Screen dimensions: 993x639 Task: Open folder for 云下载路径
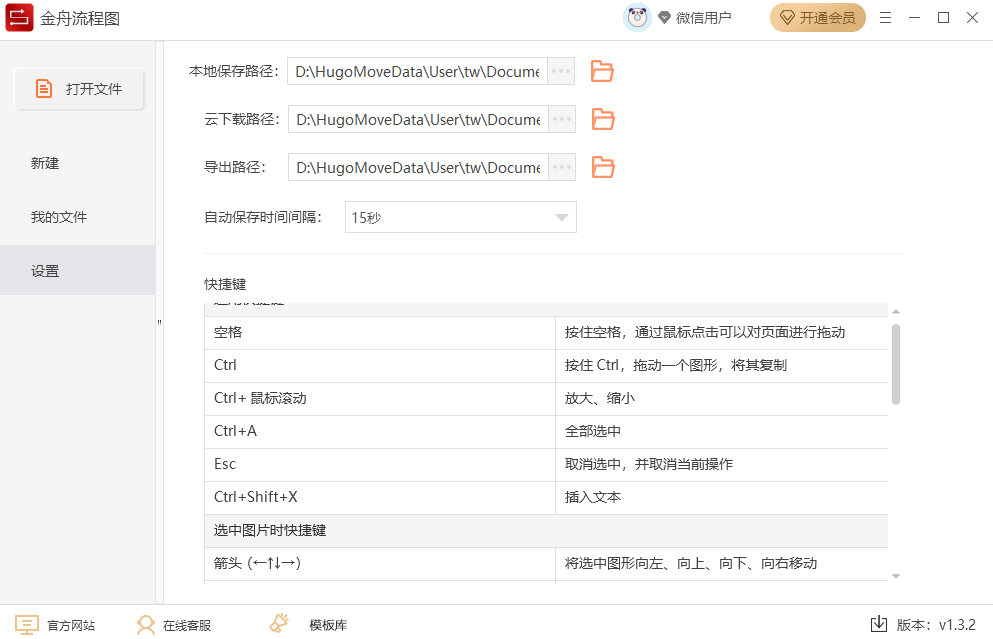point(603,120)
